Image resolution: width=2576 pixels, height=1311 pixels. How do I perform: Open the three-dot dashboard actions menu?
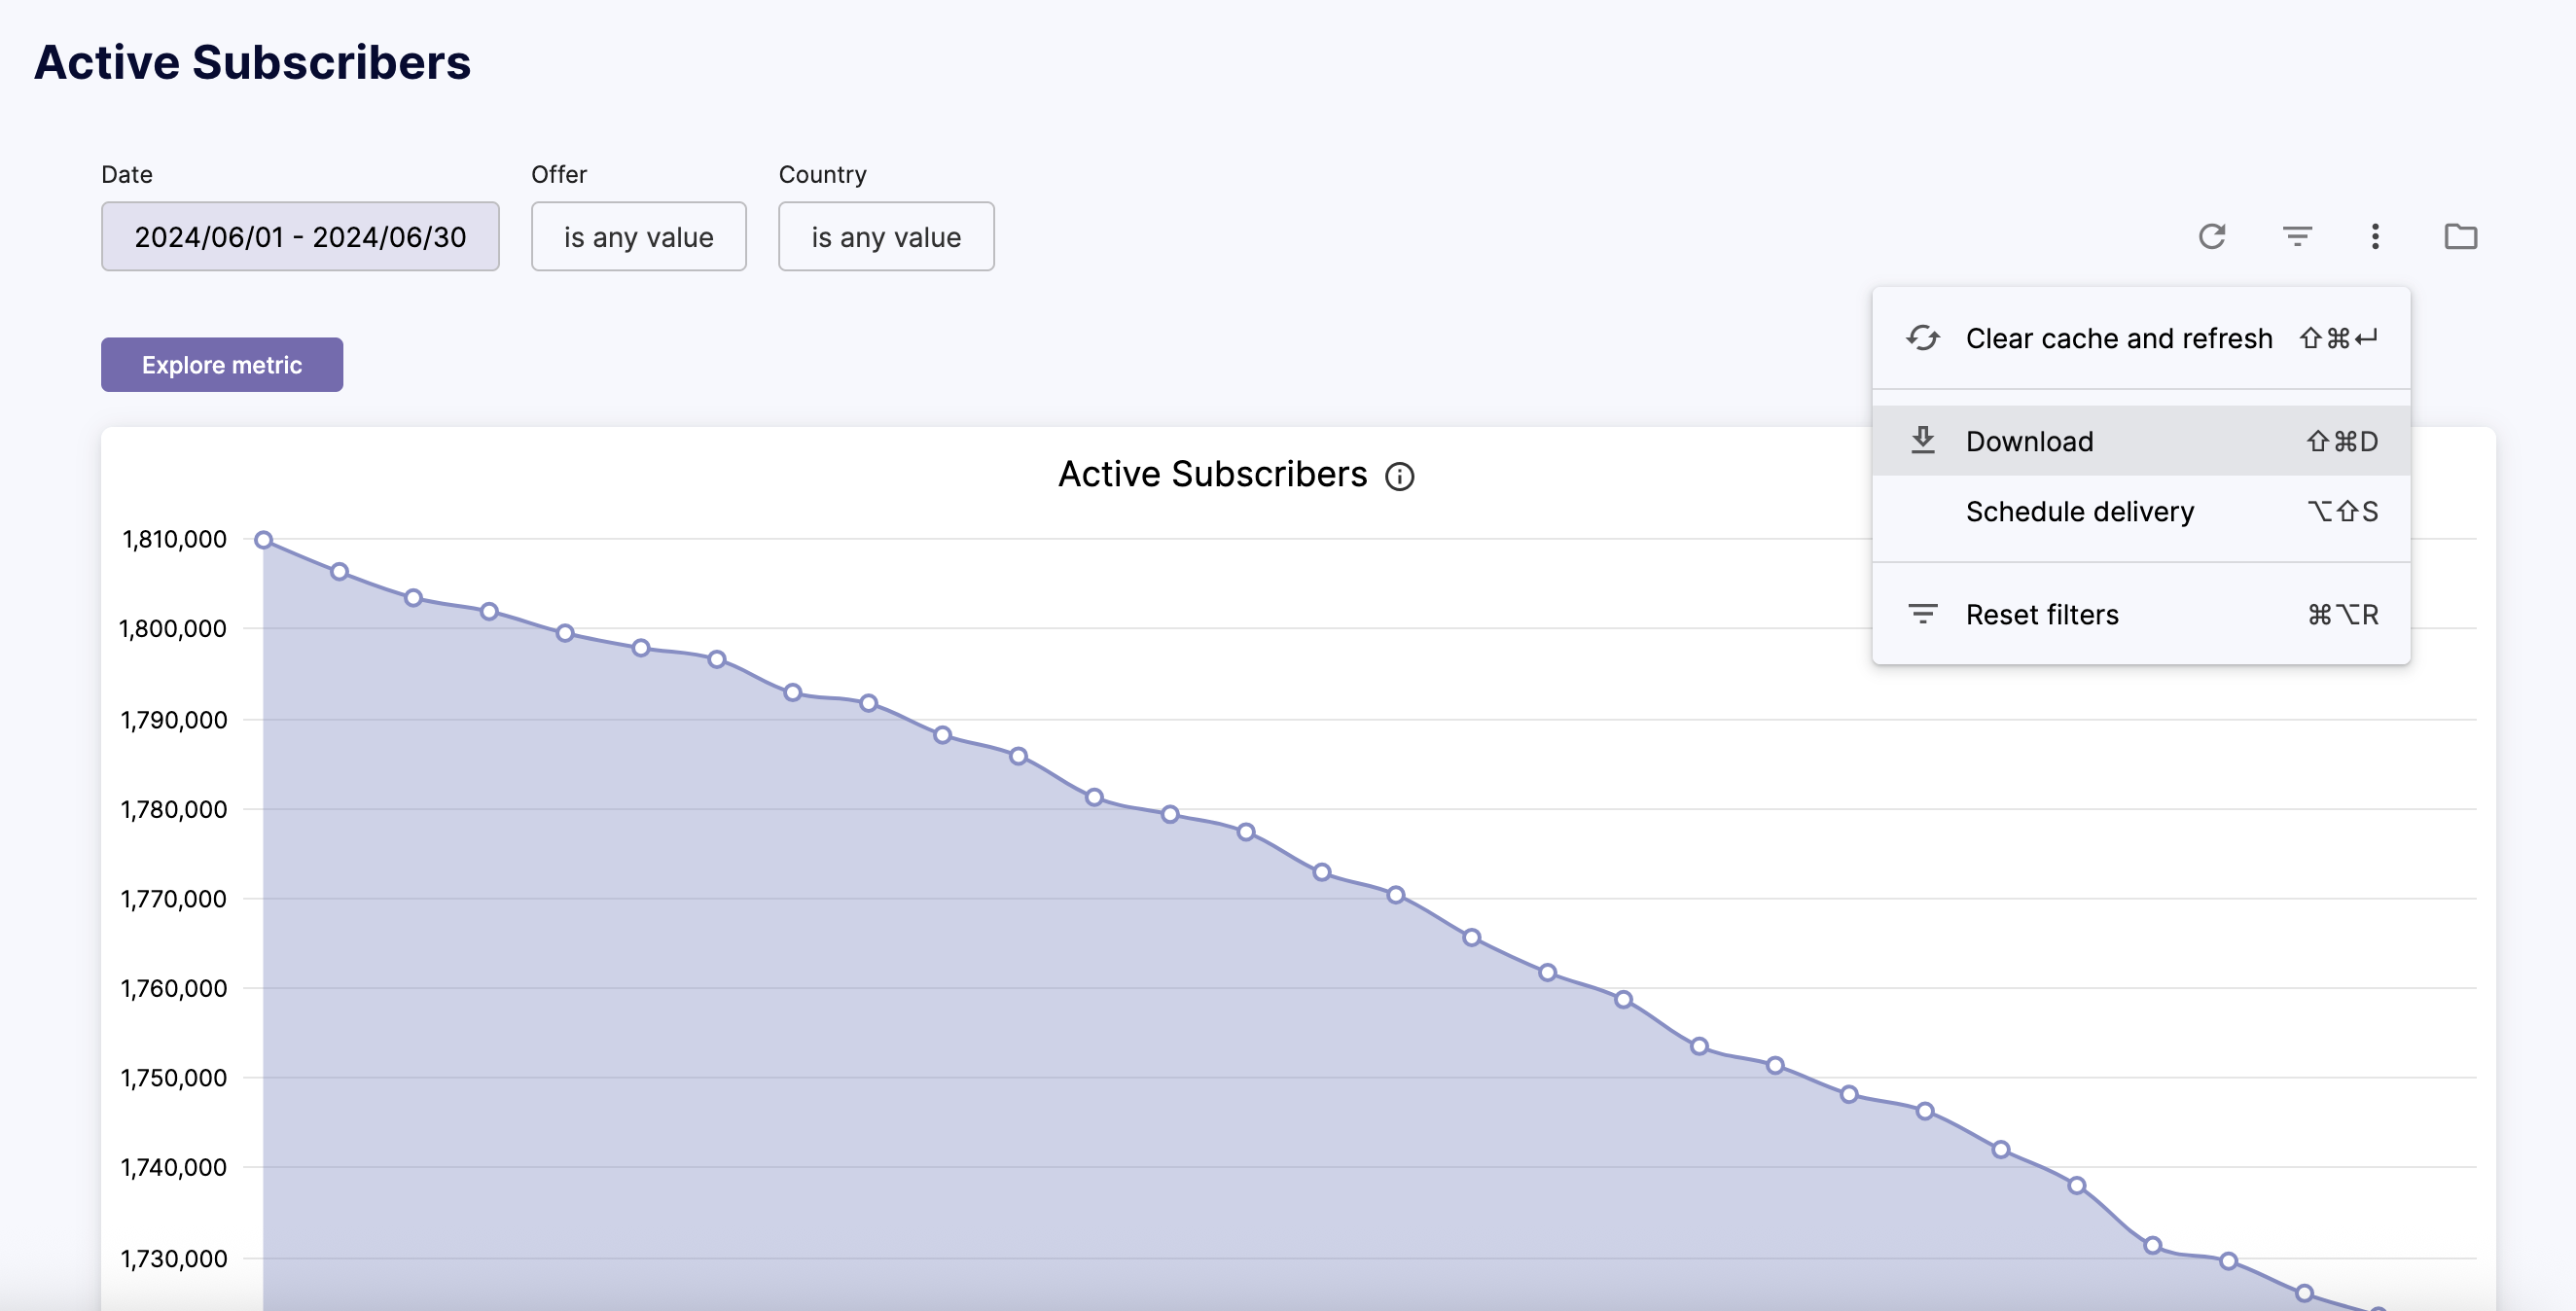(x=2375, y=237)
